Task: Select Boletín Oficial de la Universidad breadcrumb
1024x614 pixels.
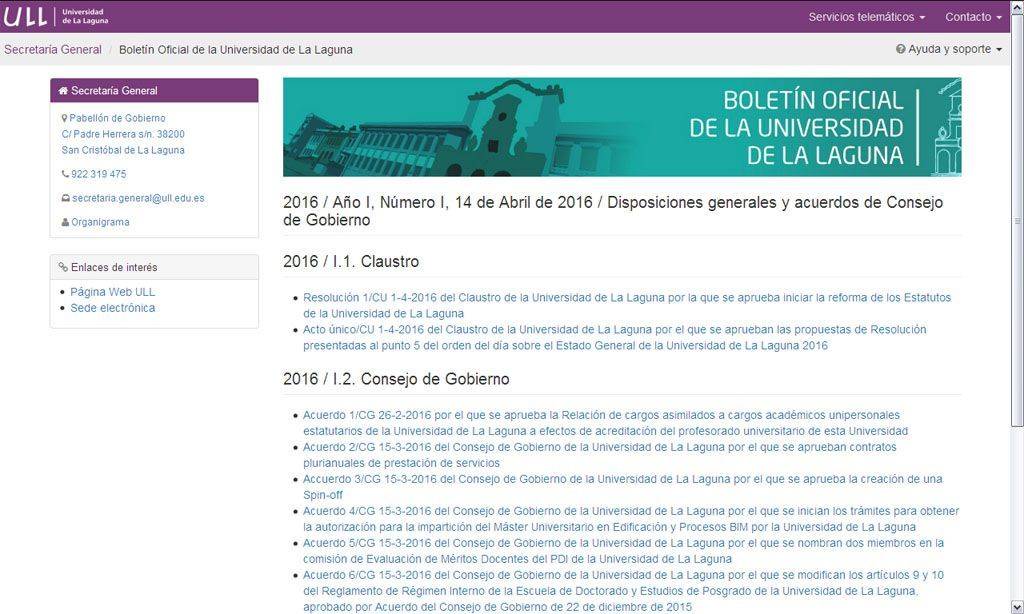Action: 235,49
